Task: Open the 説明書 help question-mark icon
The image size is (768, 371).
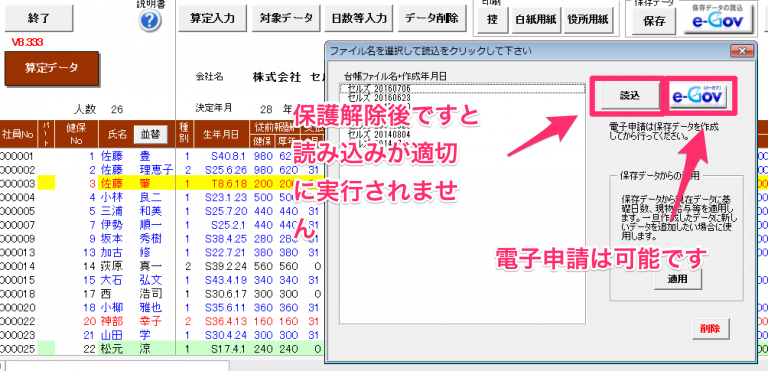Action: point(150,21)
